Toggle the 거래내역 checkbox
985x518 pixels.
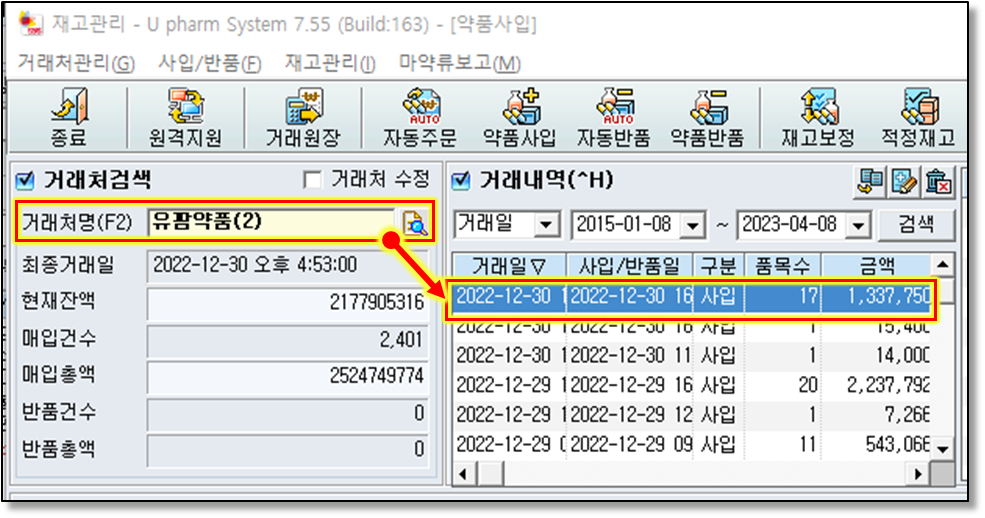click(461, 181)
